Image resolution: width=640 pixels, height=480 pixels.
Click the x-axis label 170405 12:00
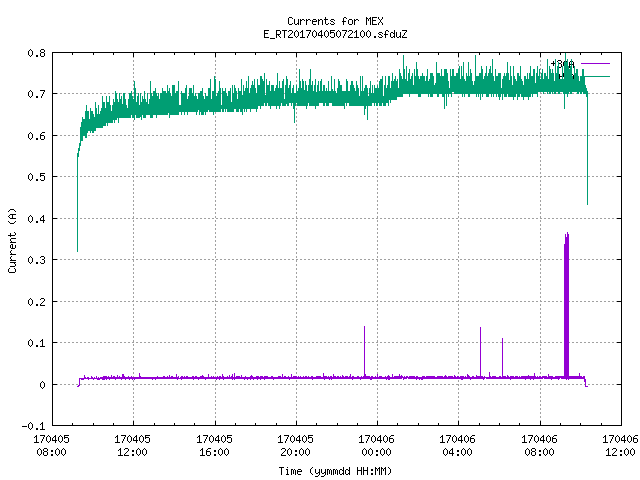(132, 446)
